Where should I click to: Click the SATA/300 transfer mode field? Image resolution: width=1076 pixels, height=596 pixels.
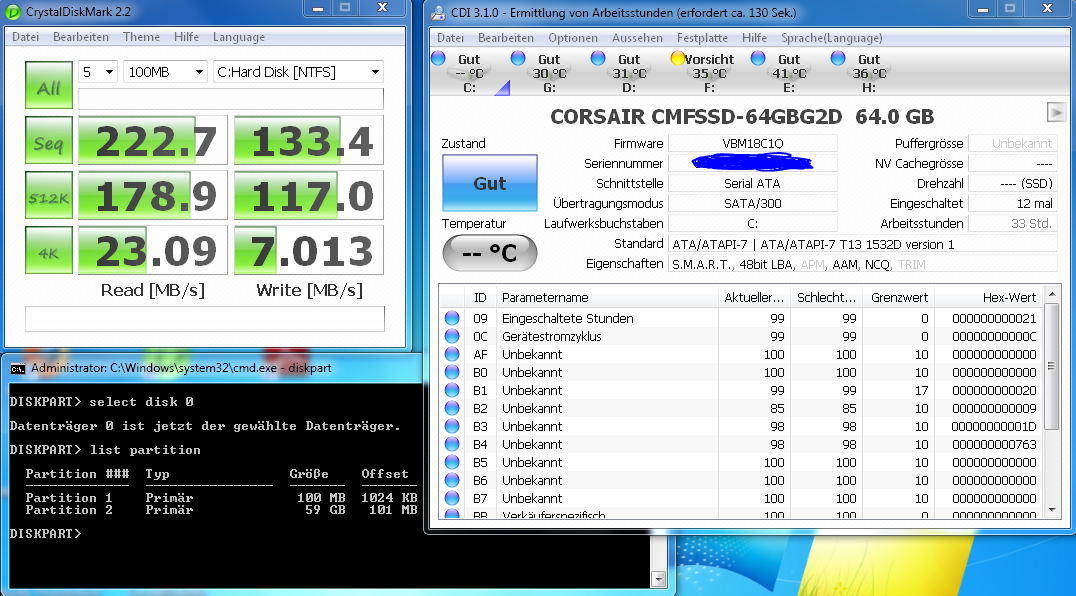coord(752,203)
